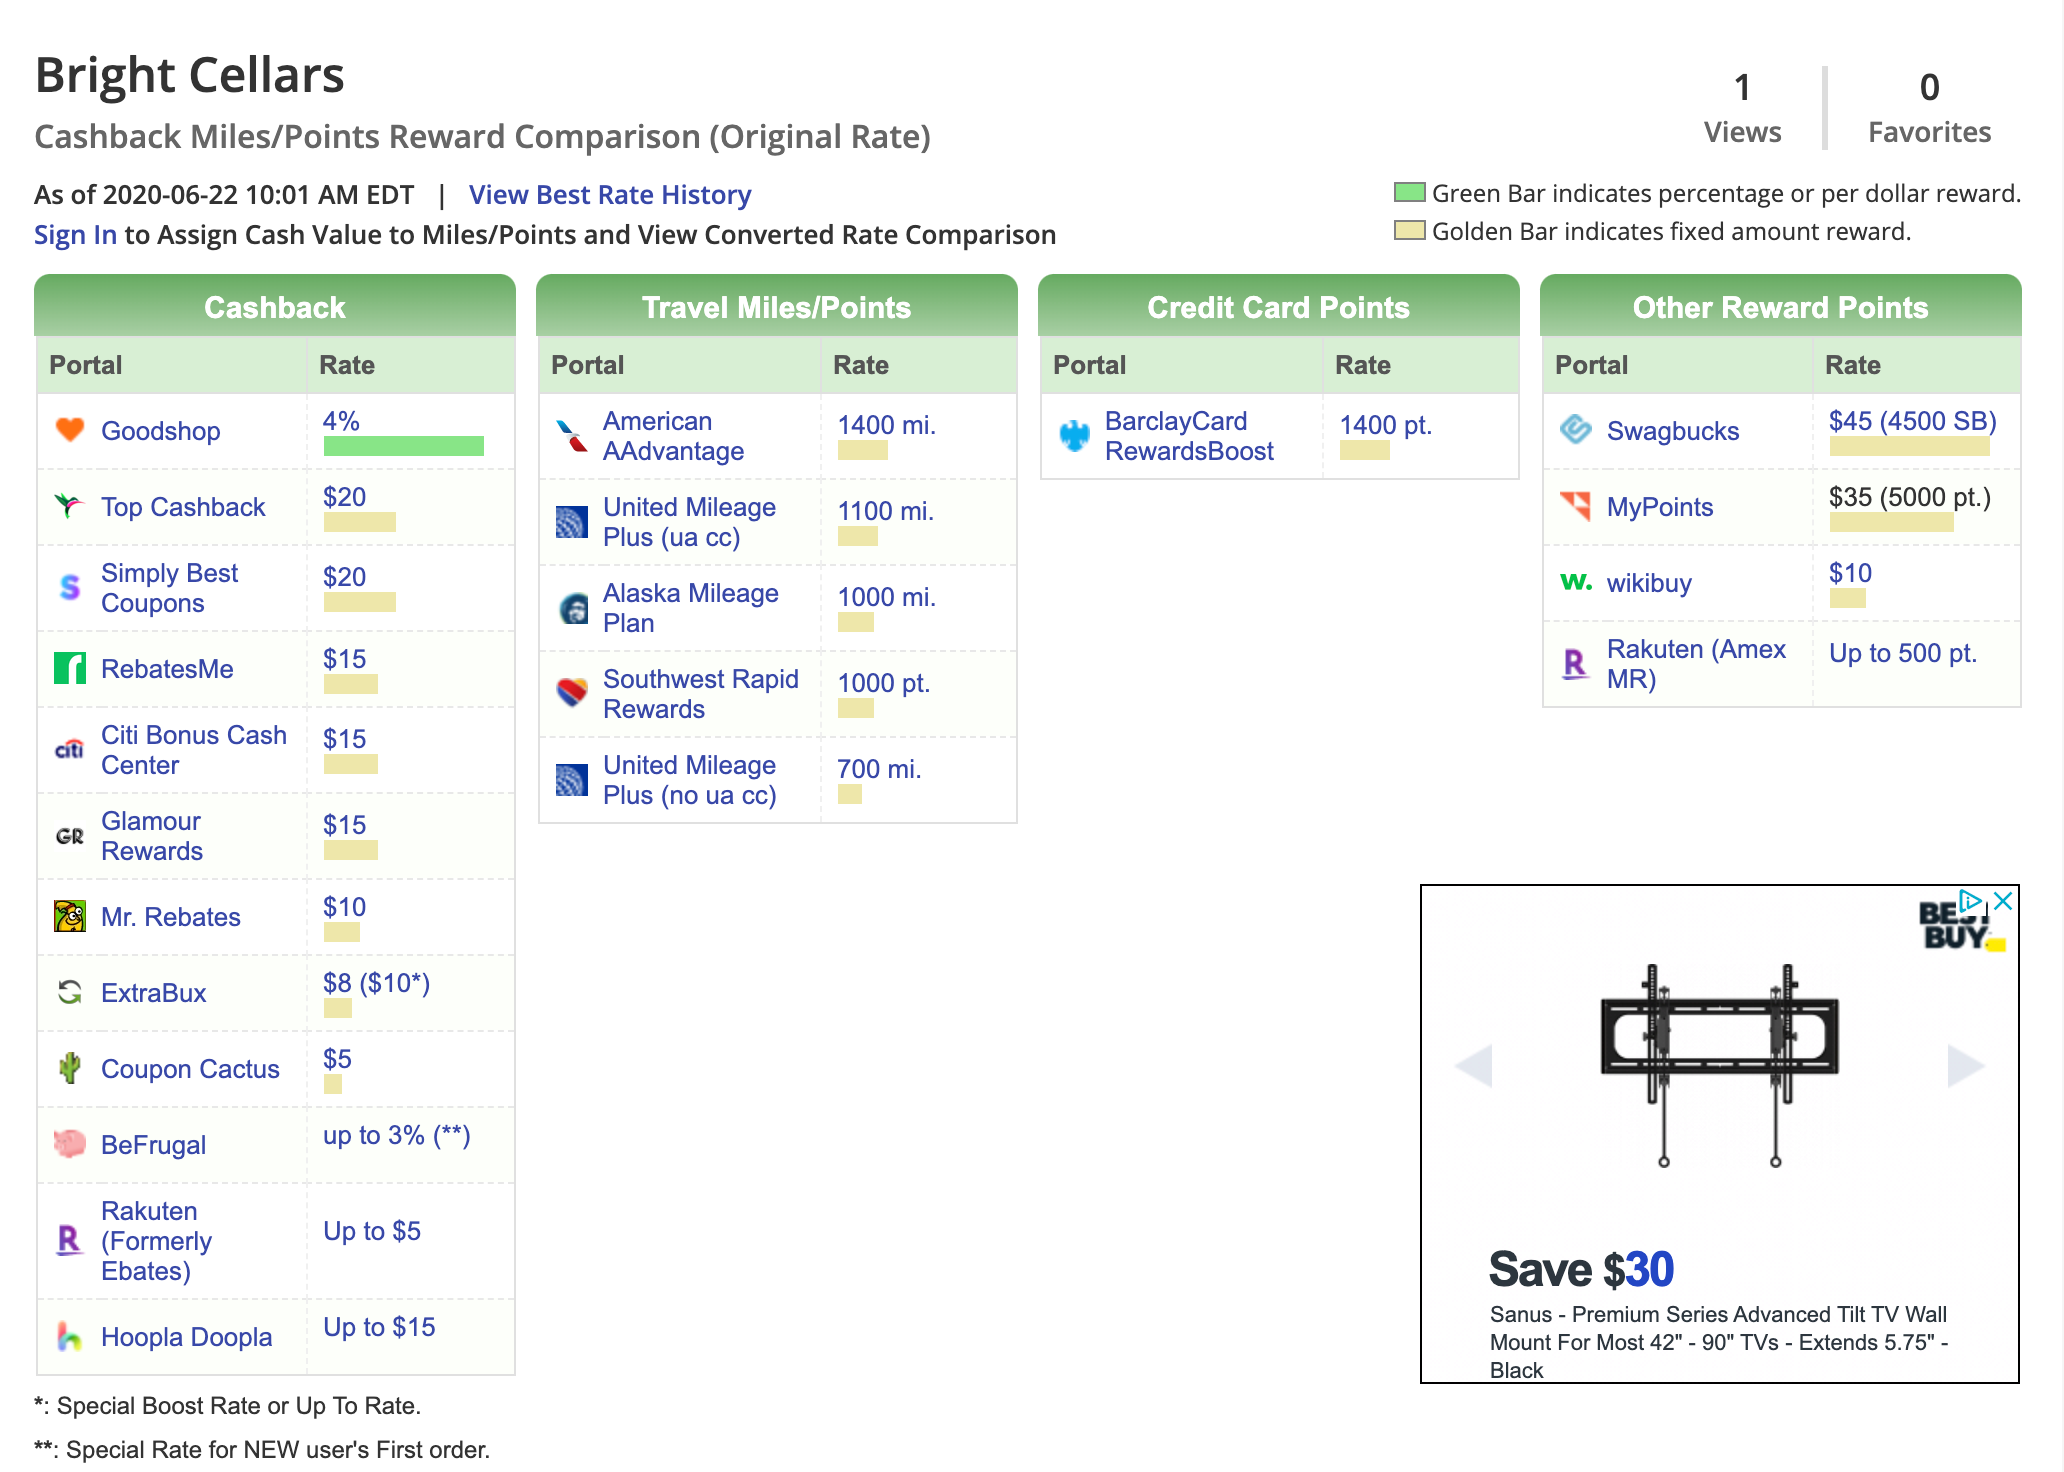Click the Rakuten (Amex MR) R icon
This screenshot has height=1472, width=2064.
click(x=1576, y=663)
